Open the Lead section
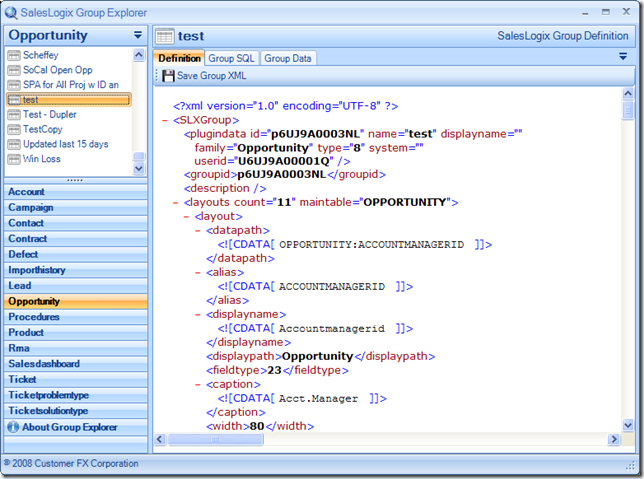644x479 pixels. point(76,286)
